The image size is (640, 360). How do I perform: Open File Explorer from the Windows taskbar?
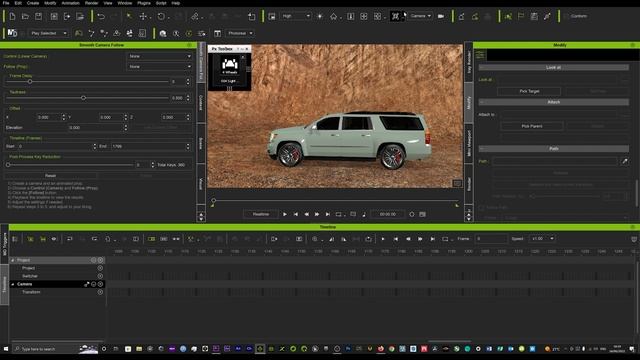(139, 349)
